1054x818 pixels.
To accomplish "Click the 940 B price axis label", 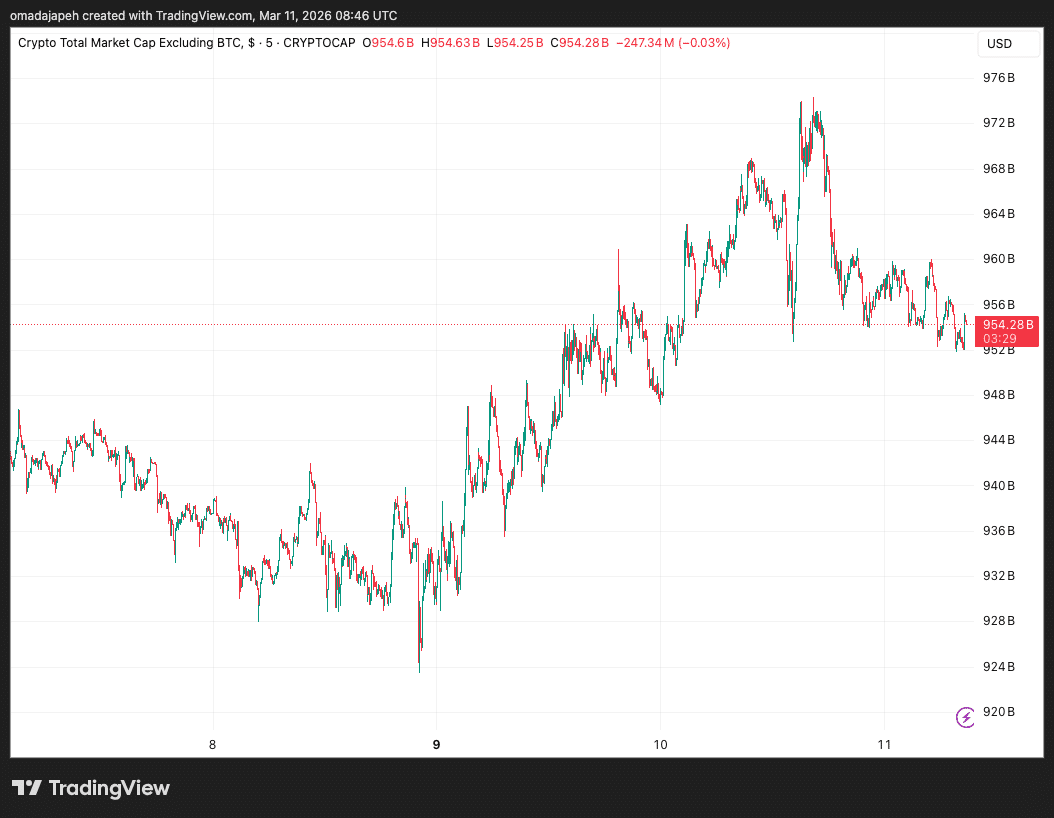I will 999,485.
